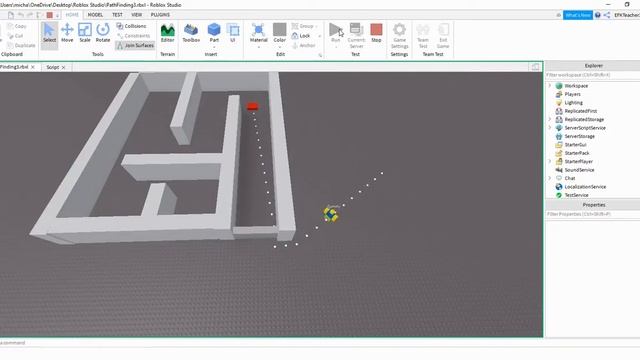Open the Part dropdown arrow
The image size is (640, 360).
(x=214, y=47)
